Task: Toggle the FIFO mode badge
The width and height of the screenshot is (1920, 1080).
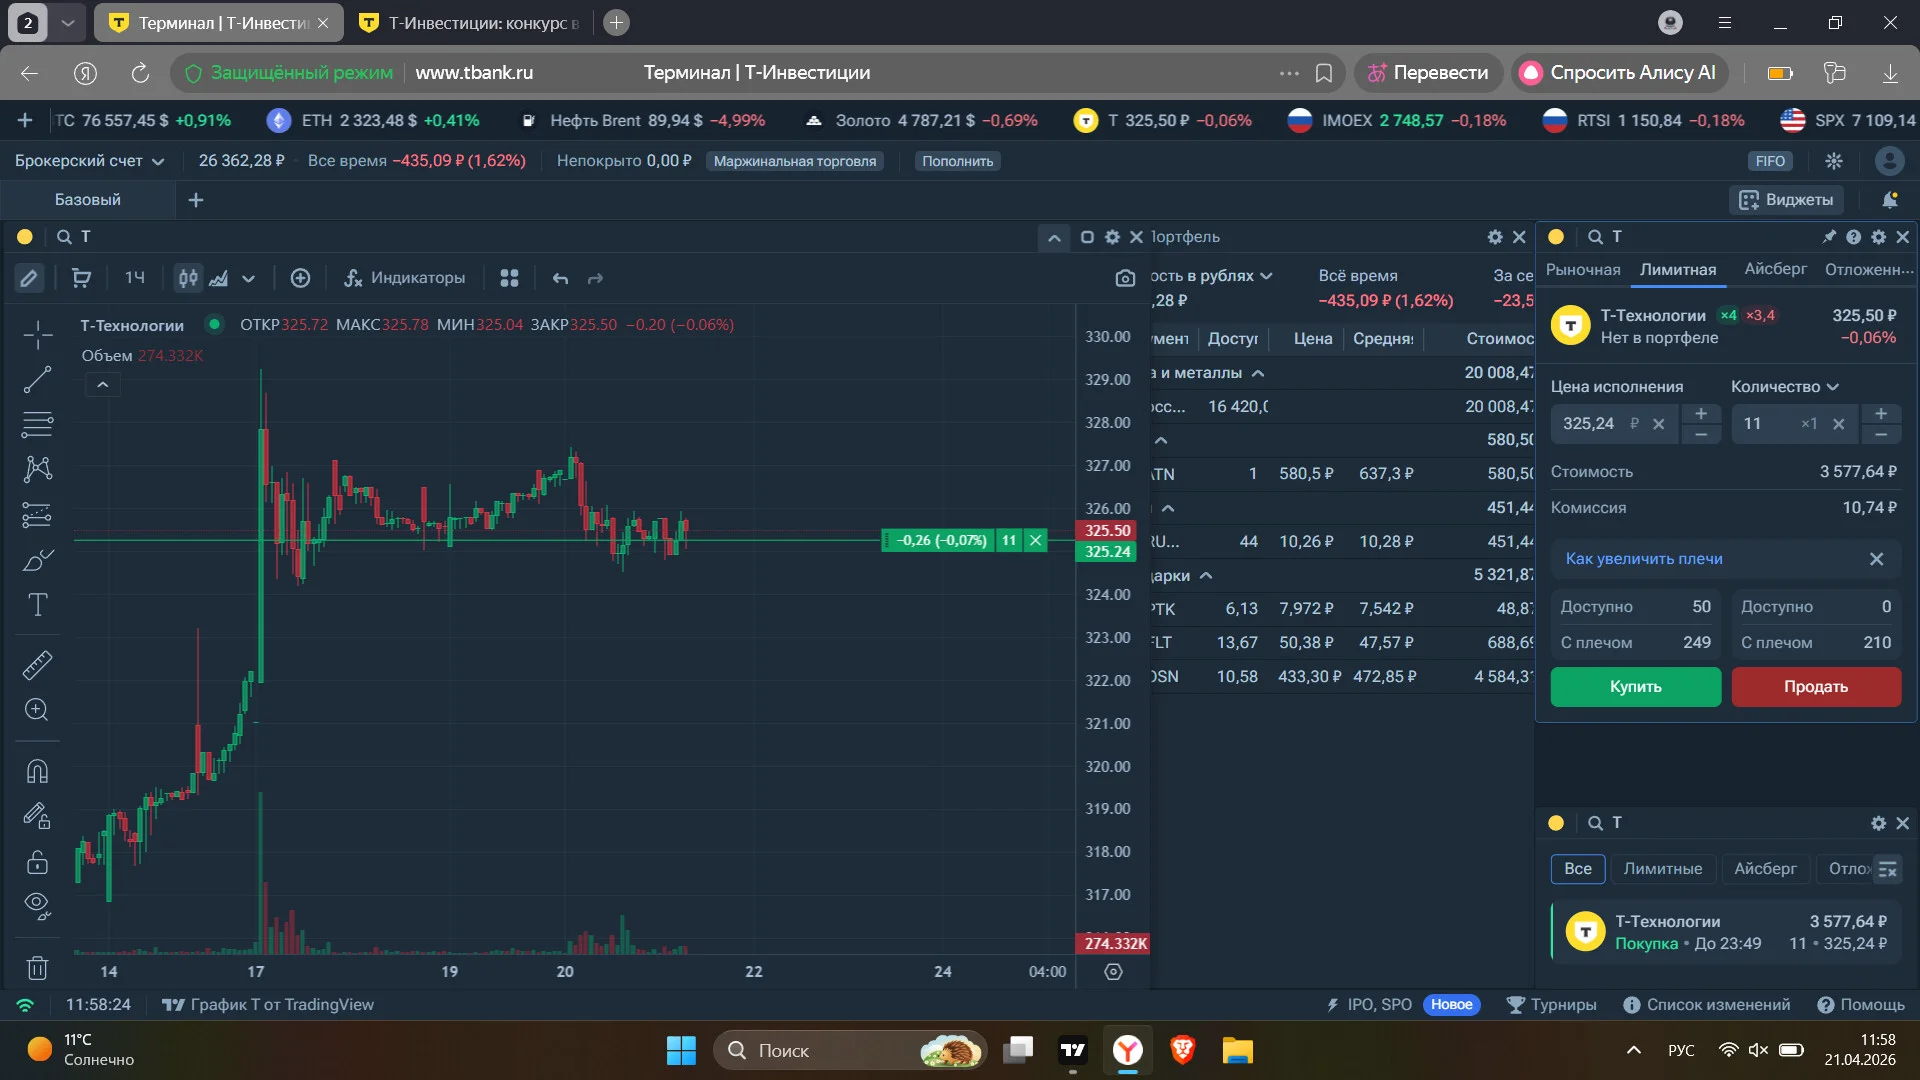Action: click(1769, 161)
